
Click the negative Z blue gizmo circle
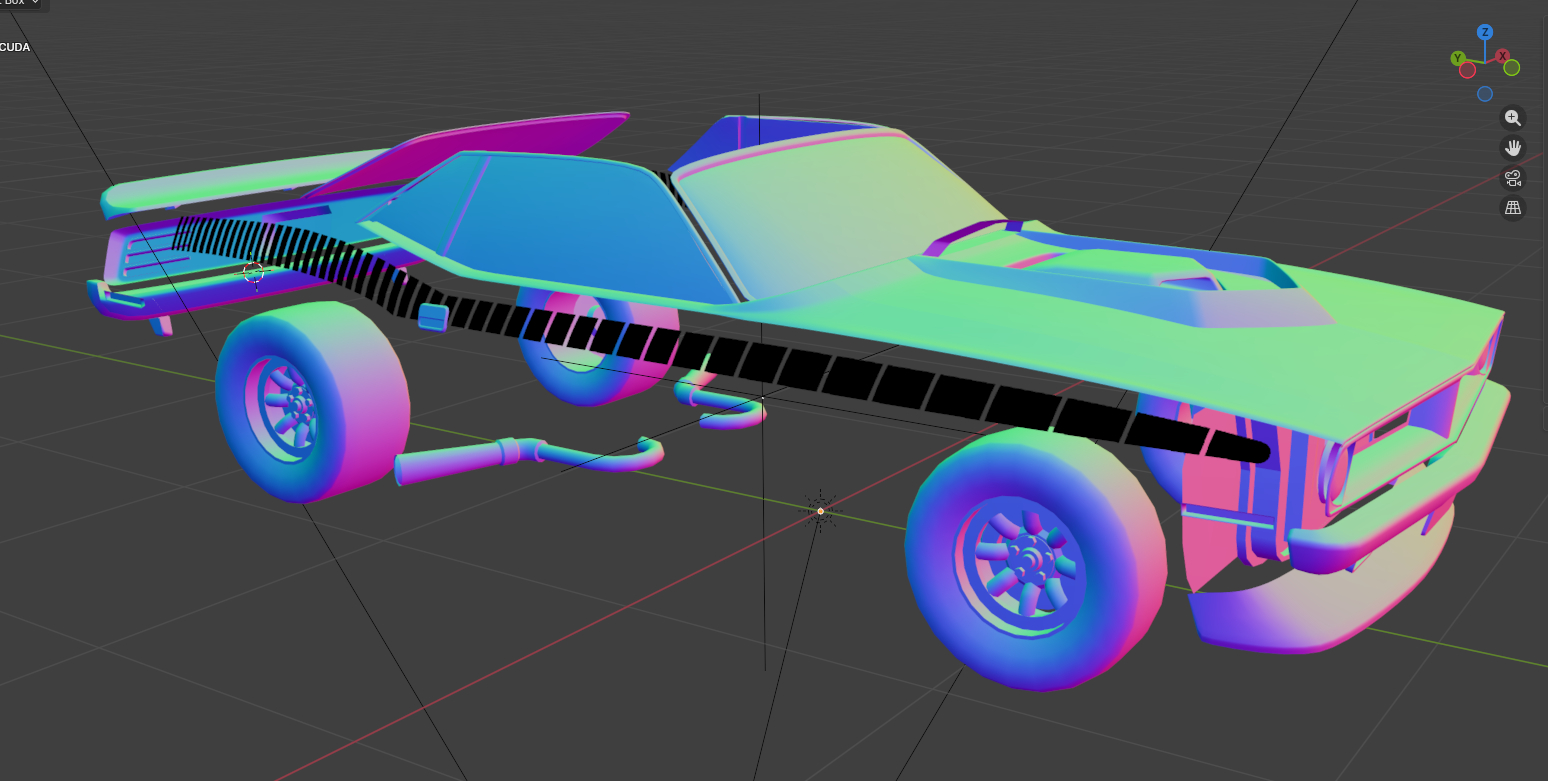click(1485, 94)
